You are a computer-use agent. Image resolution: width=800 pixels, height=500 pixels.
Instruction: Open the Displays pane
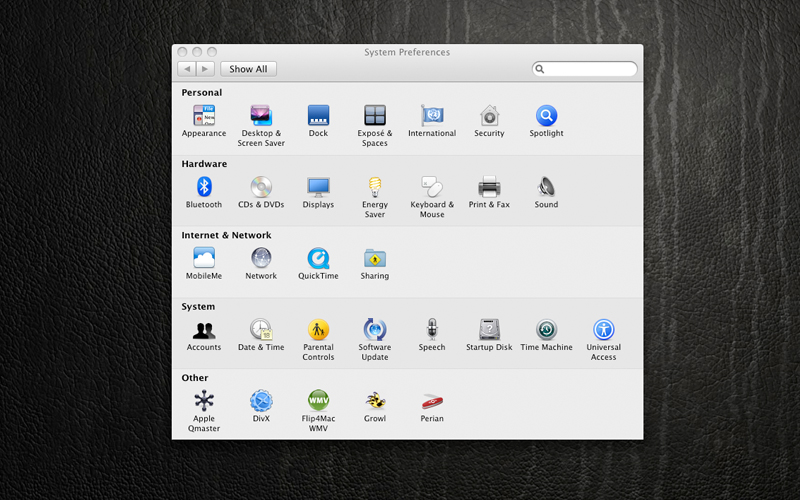318,187
